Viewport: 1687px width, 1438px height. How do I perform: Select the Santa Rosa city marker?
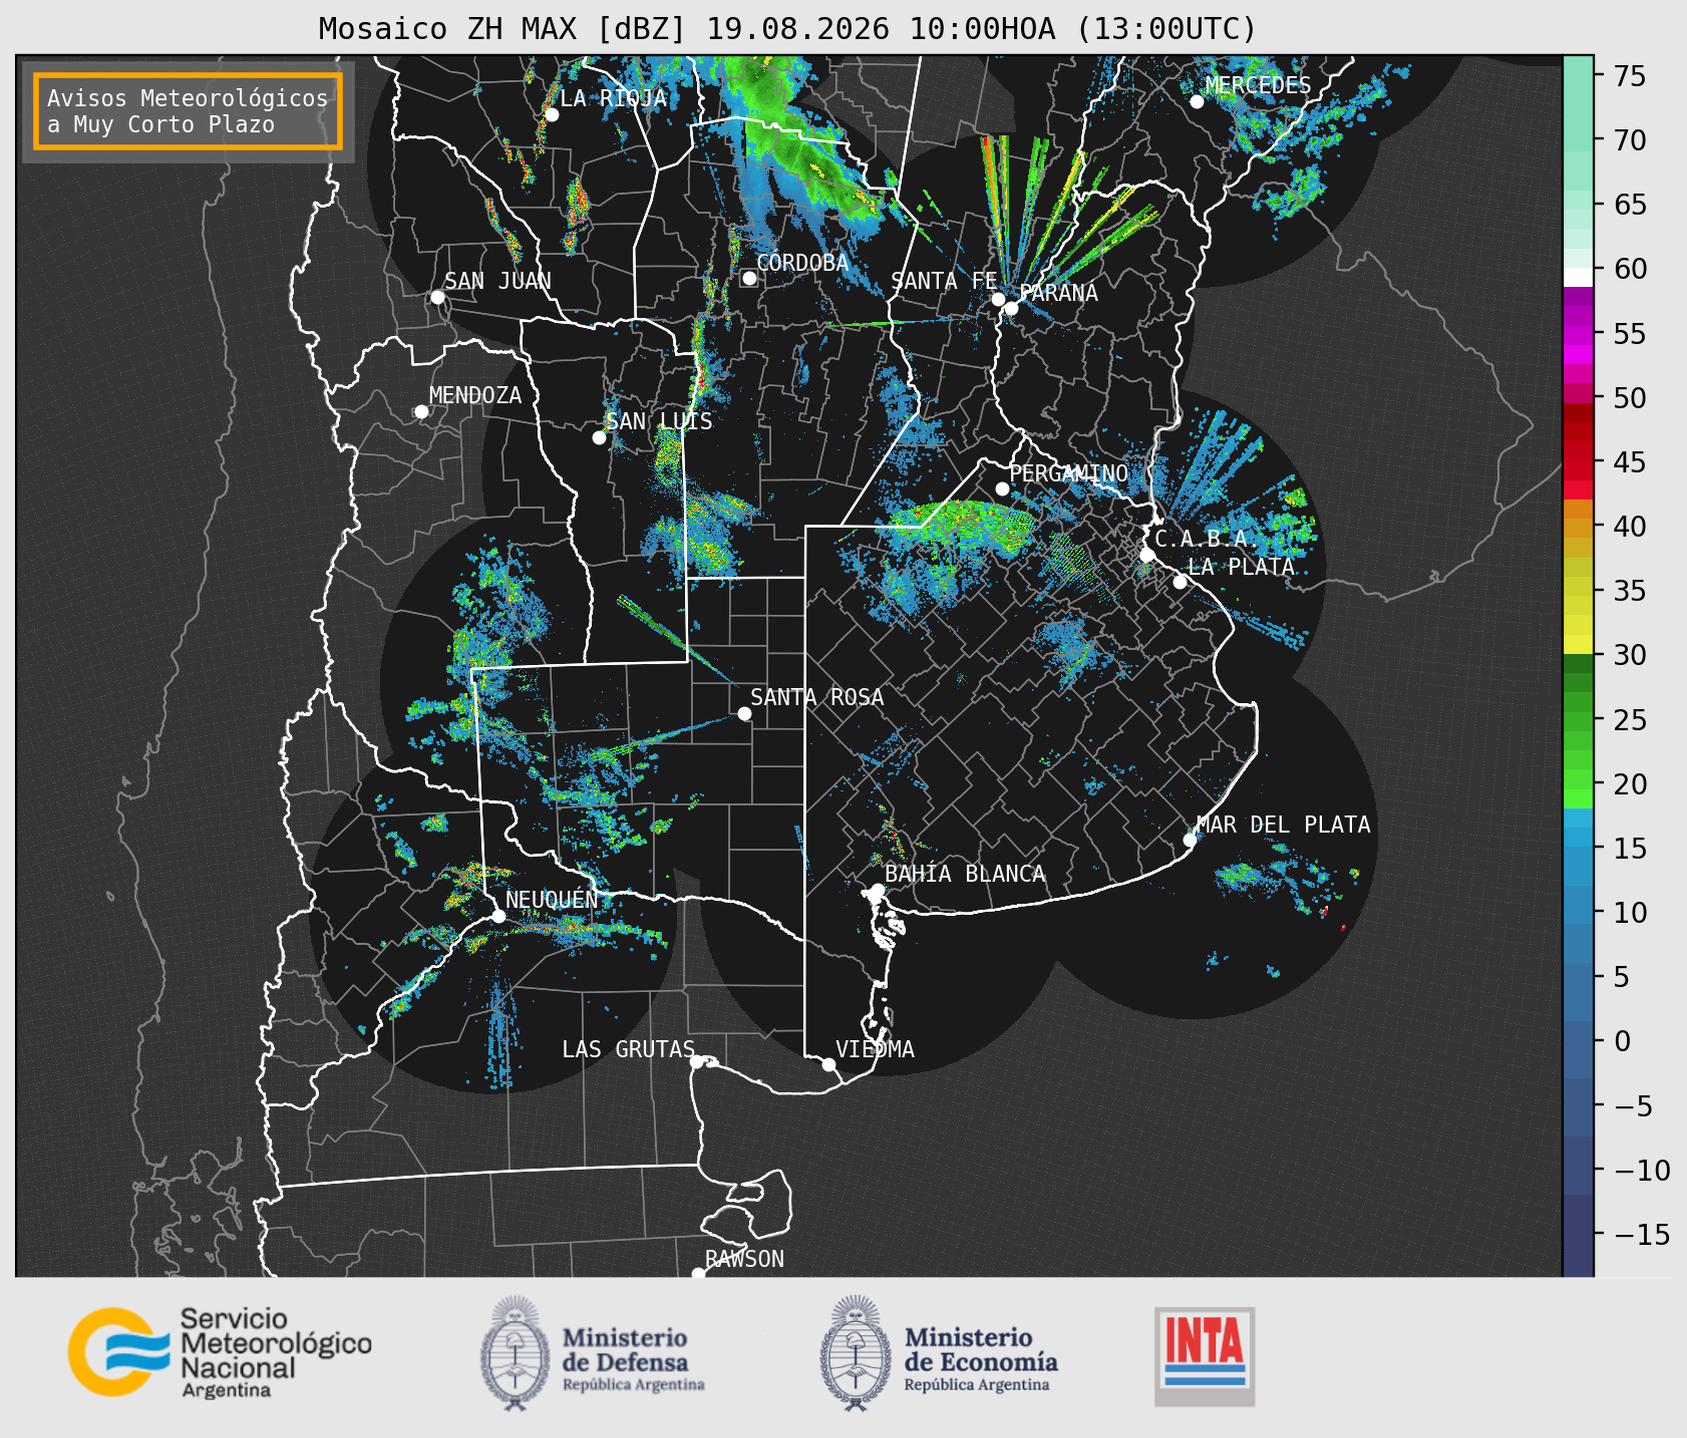[744, 713]
